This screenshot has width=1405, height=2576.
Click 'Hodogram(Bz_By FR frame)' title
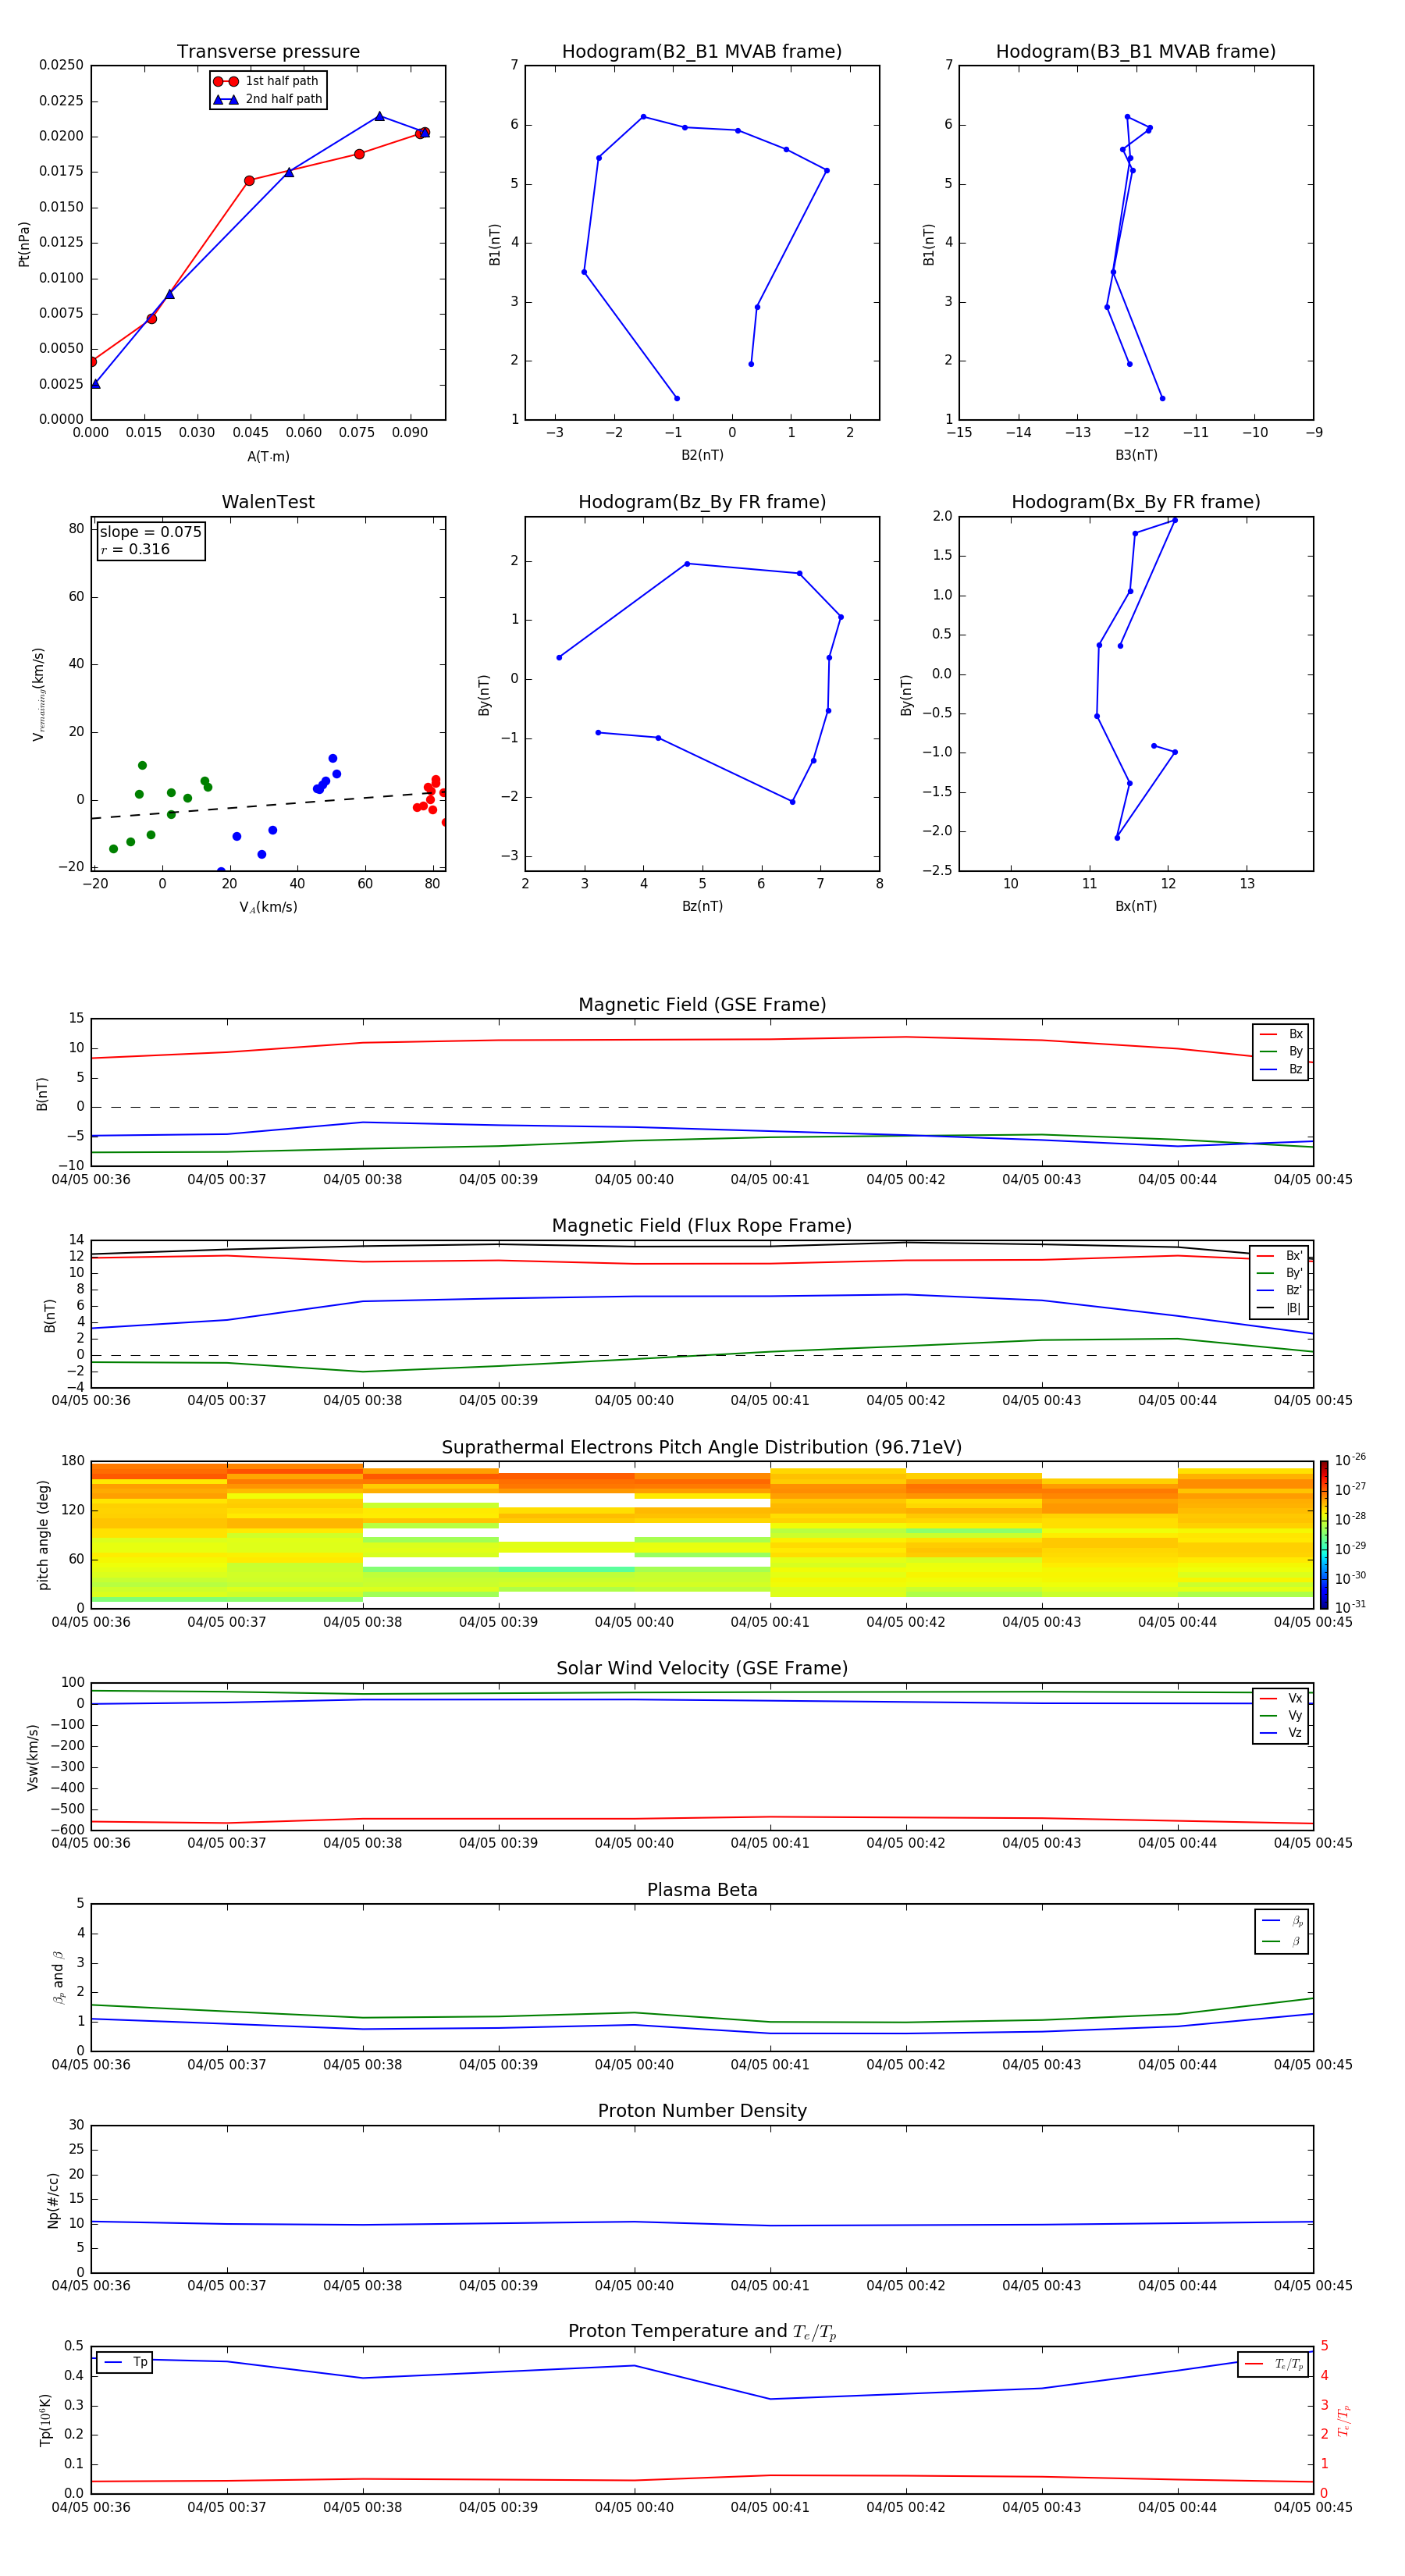tap(702, 502)
